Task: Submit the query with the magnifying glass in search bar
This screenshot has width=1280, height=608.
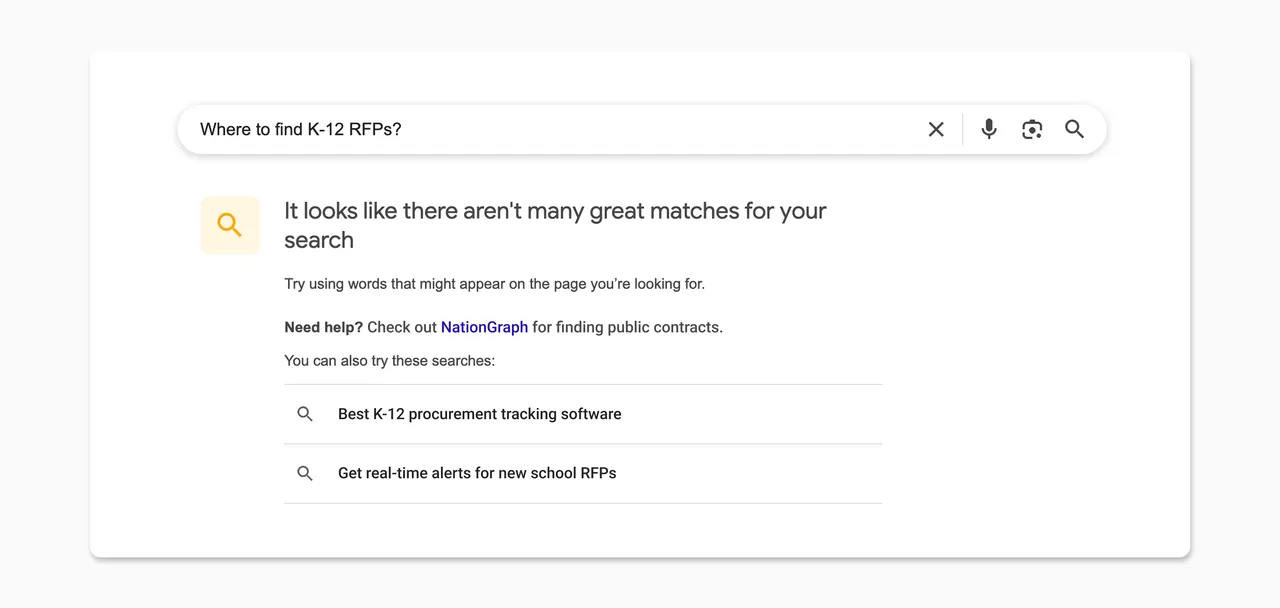Action: pos(1075,129)
